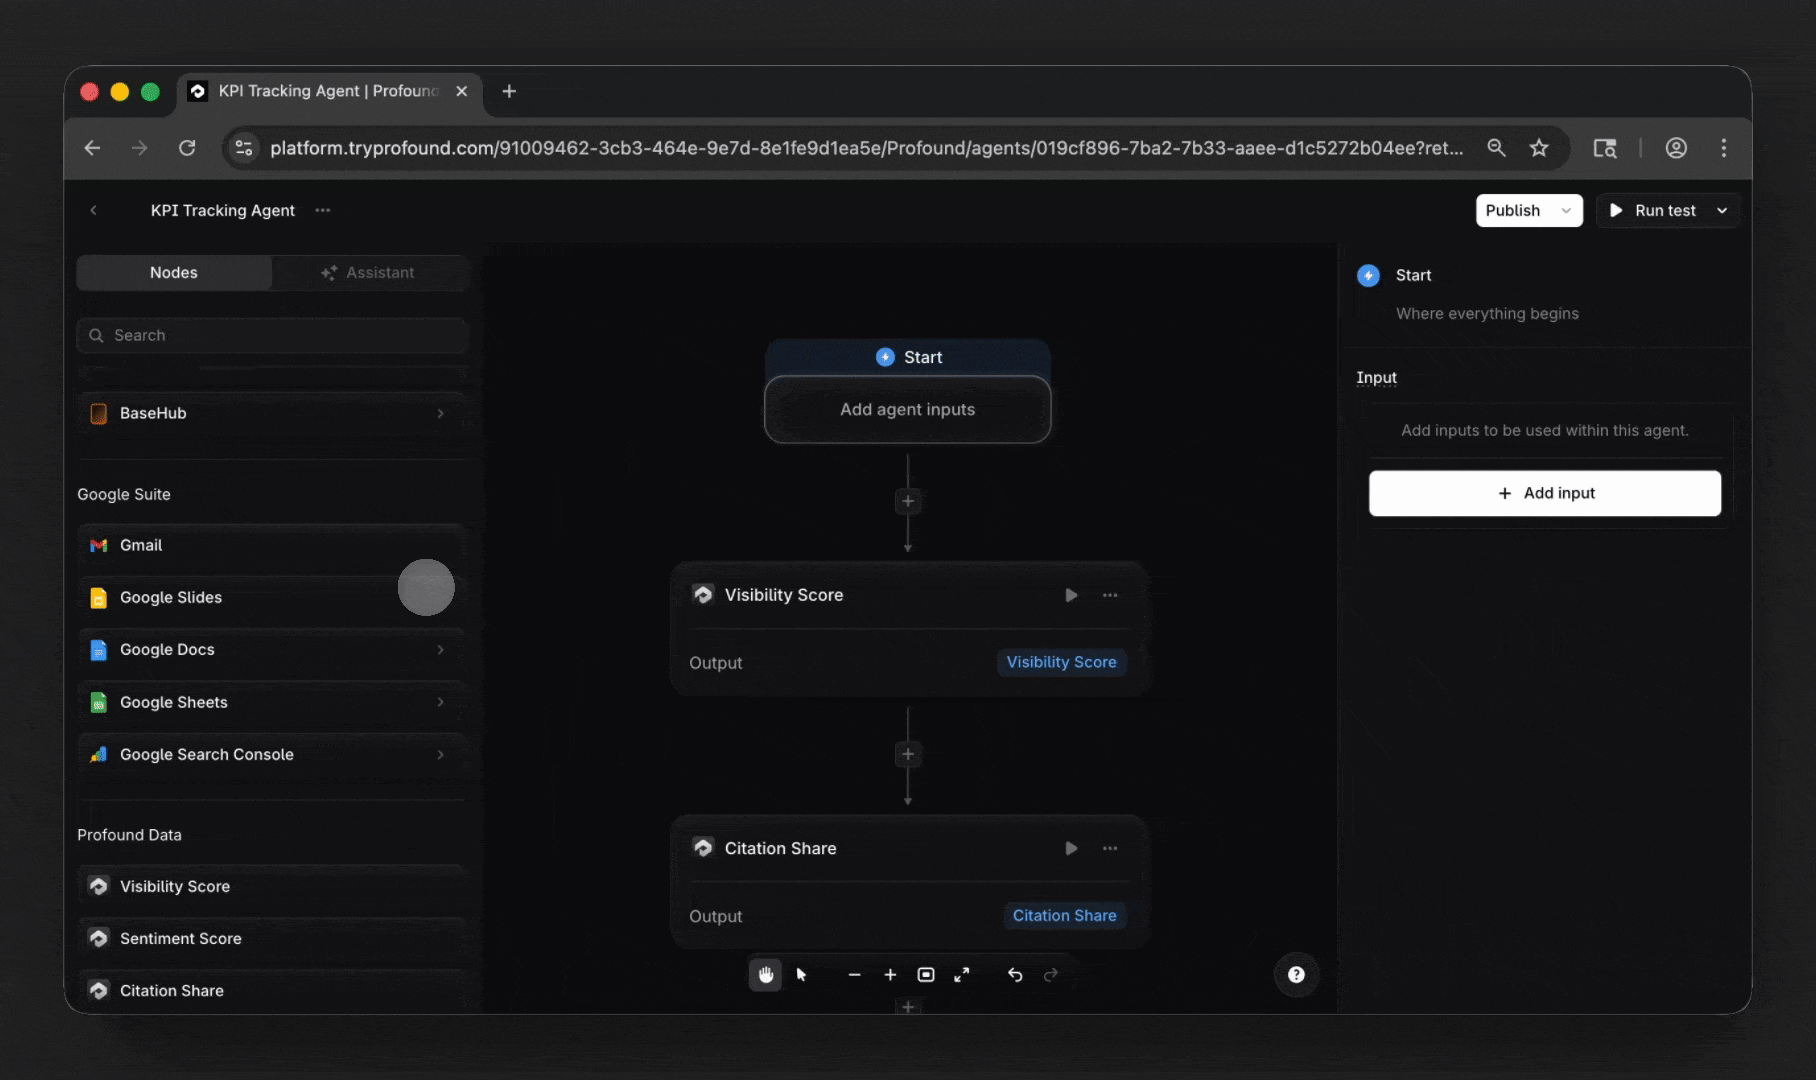
Task: Click the browser zoom magnifier icon
Action: click(x=1496, y=148)
